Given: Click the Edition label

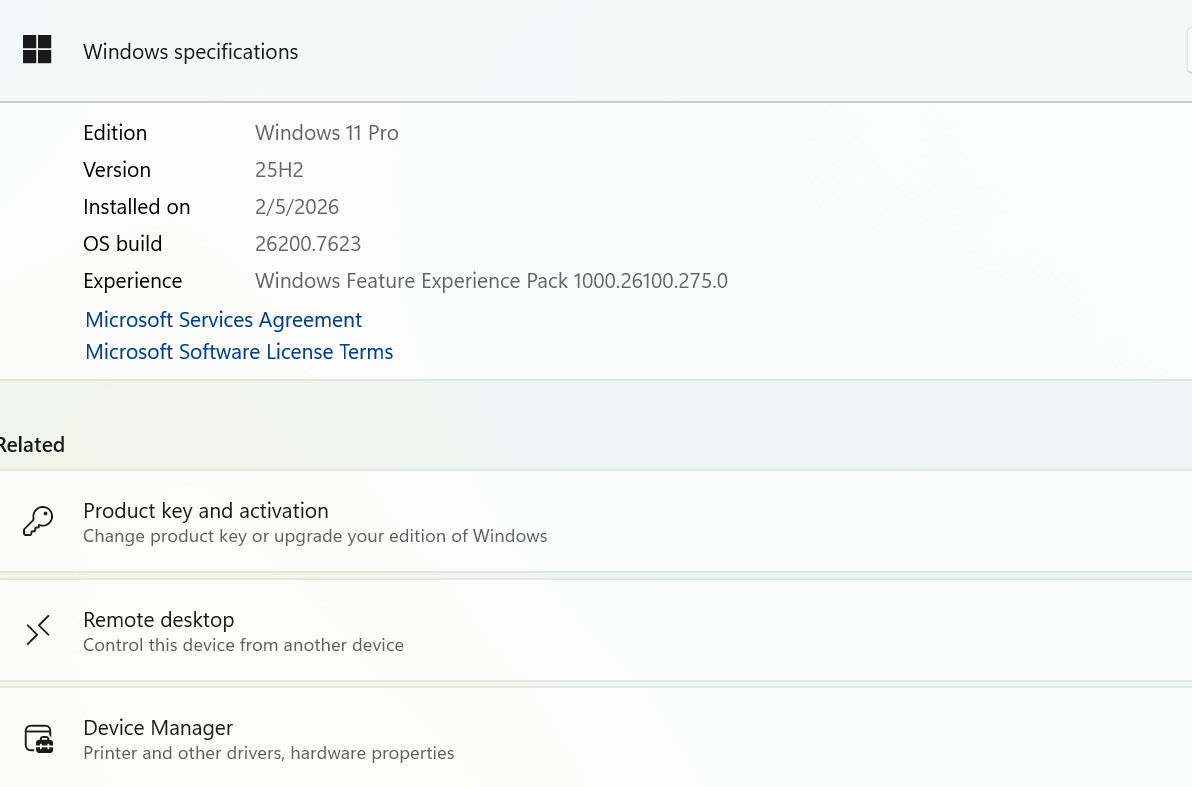Looking at the screenshot, I should coord(115,133).
